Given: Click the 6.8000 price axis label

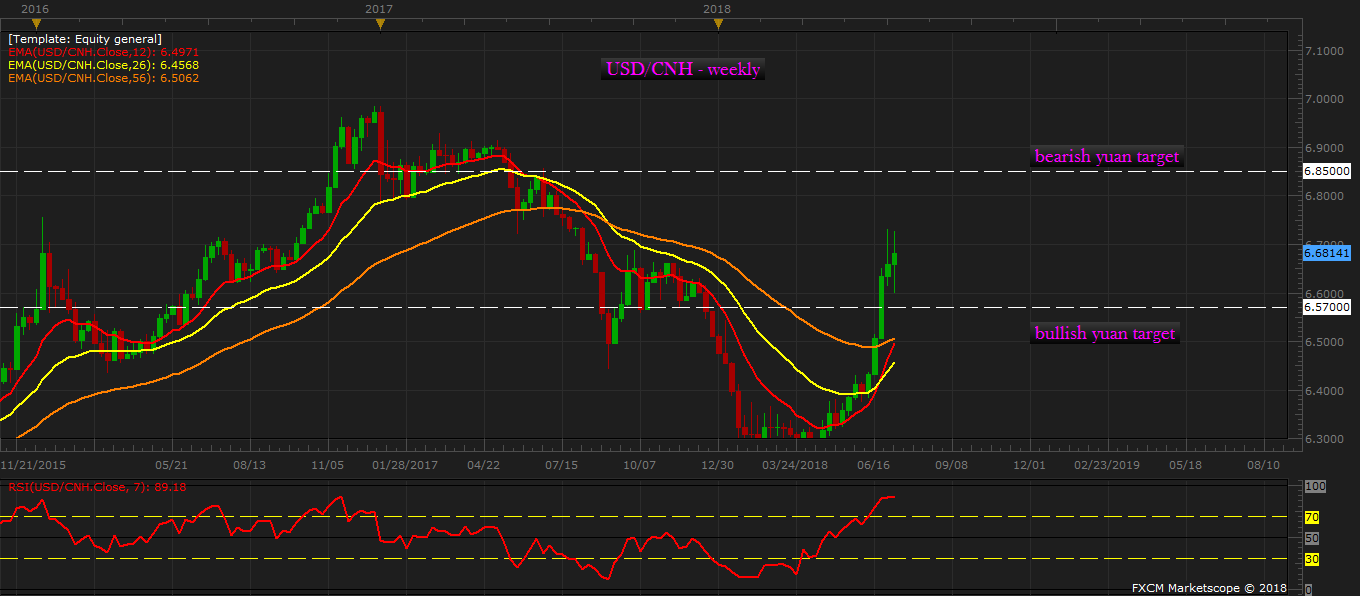Looking at the screenshot, I should pyautogui.click(x=1324, y=196).
